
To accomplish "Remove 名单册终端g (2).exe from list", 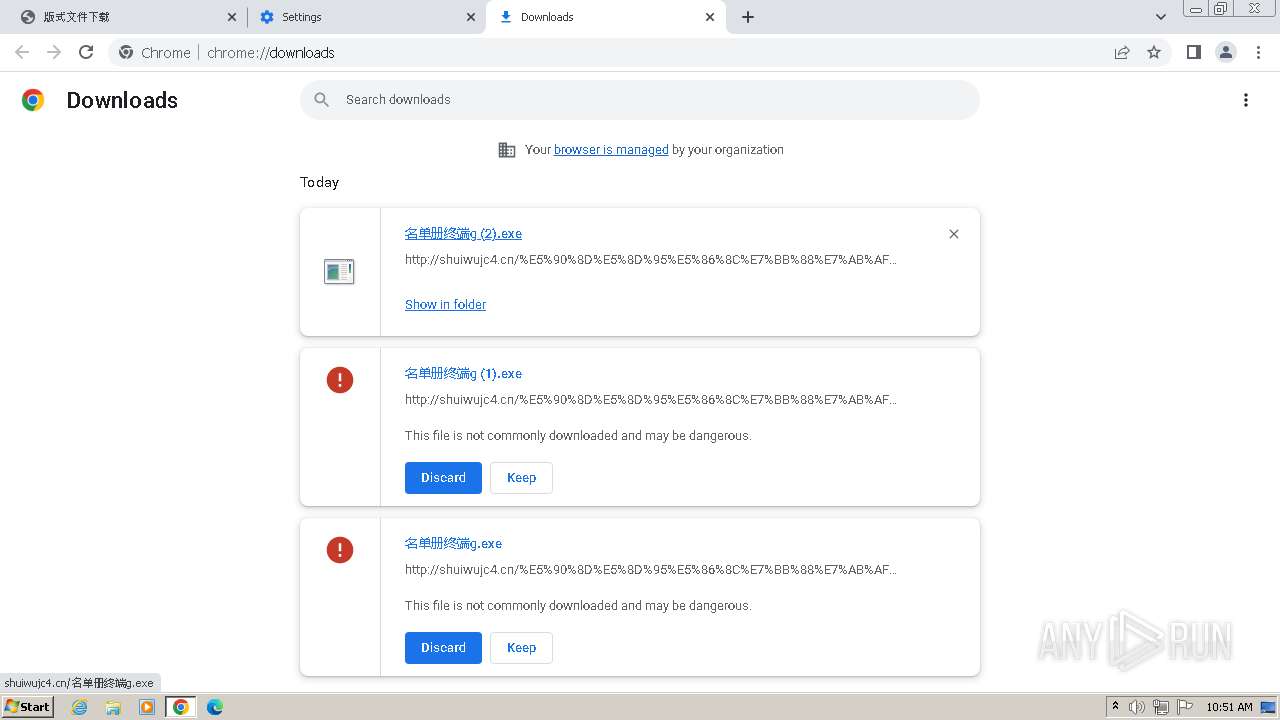I will point(954,234).
